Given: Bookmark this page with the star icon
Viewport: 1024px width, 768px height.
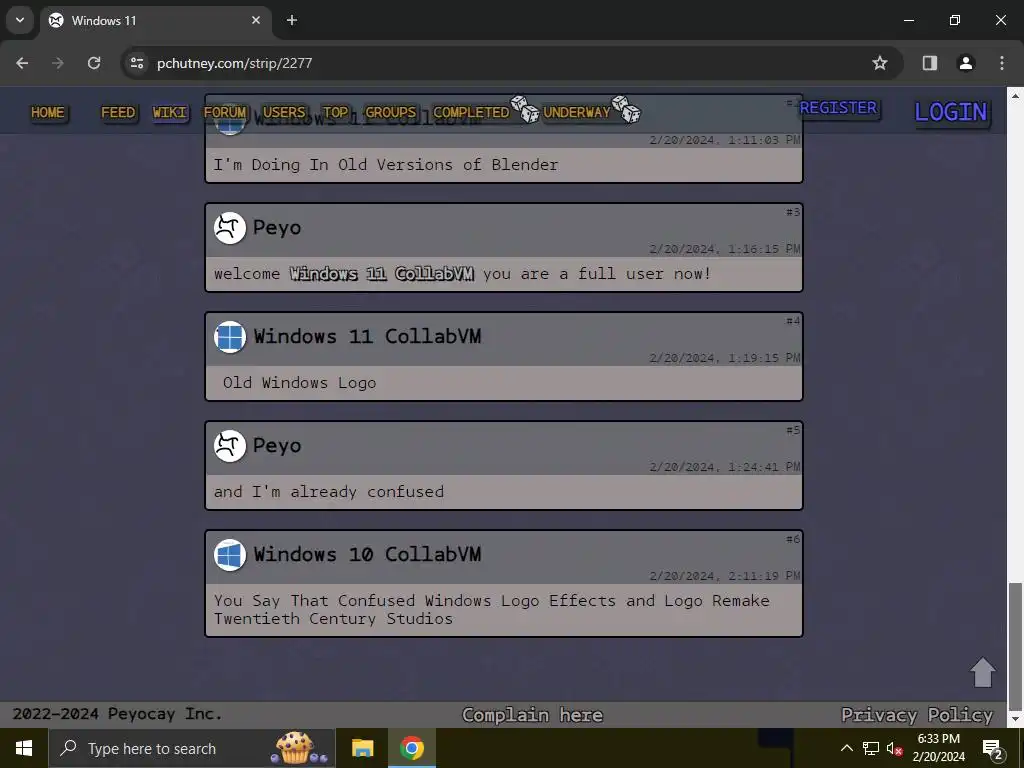Looking at the screenshot, I should click(880, 63).
